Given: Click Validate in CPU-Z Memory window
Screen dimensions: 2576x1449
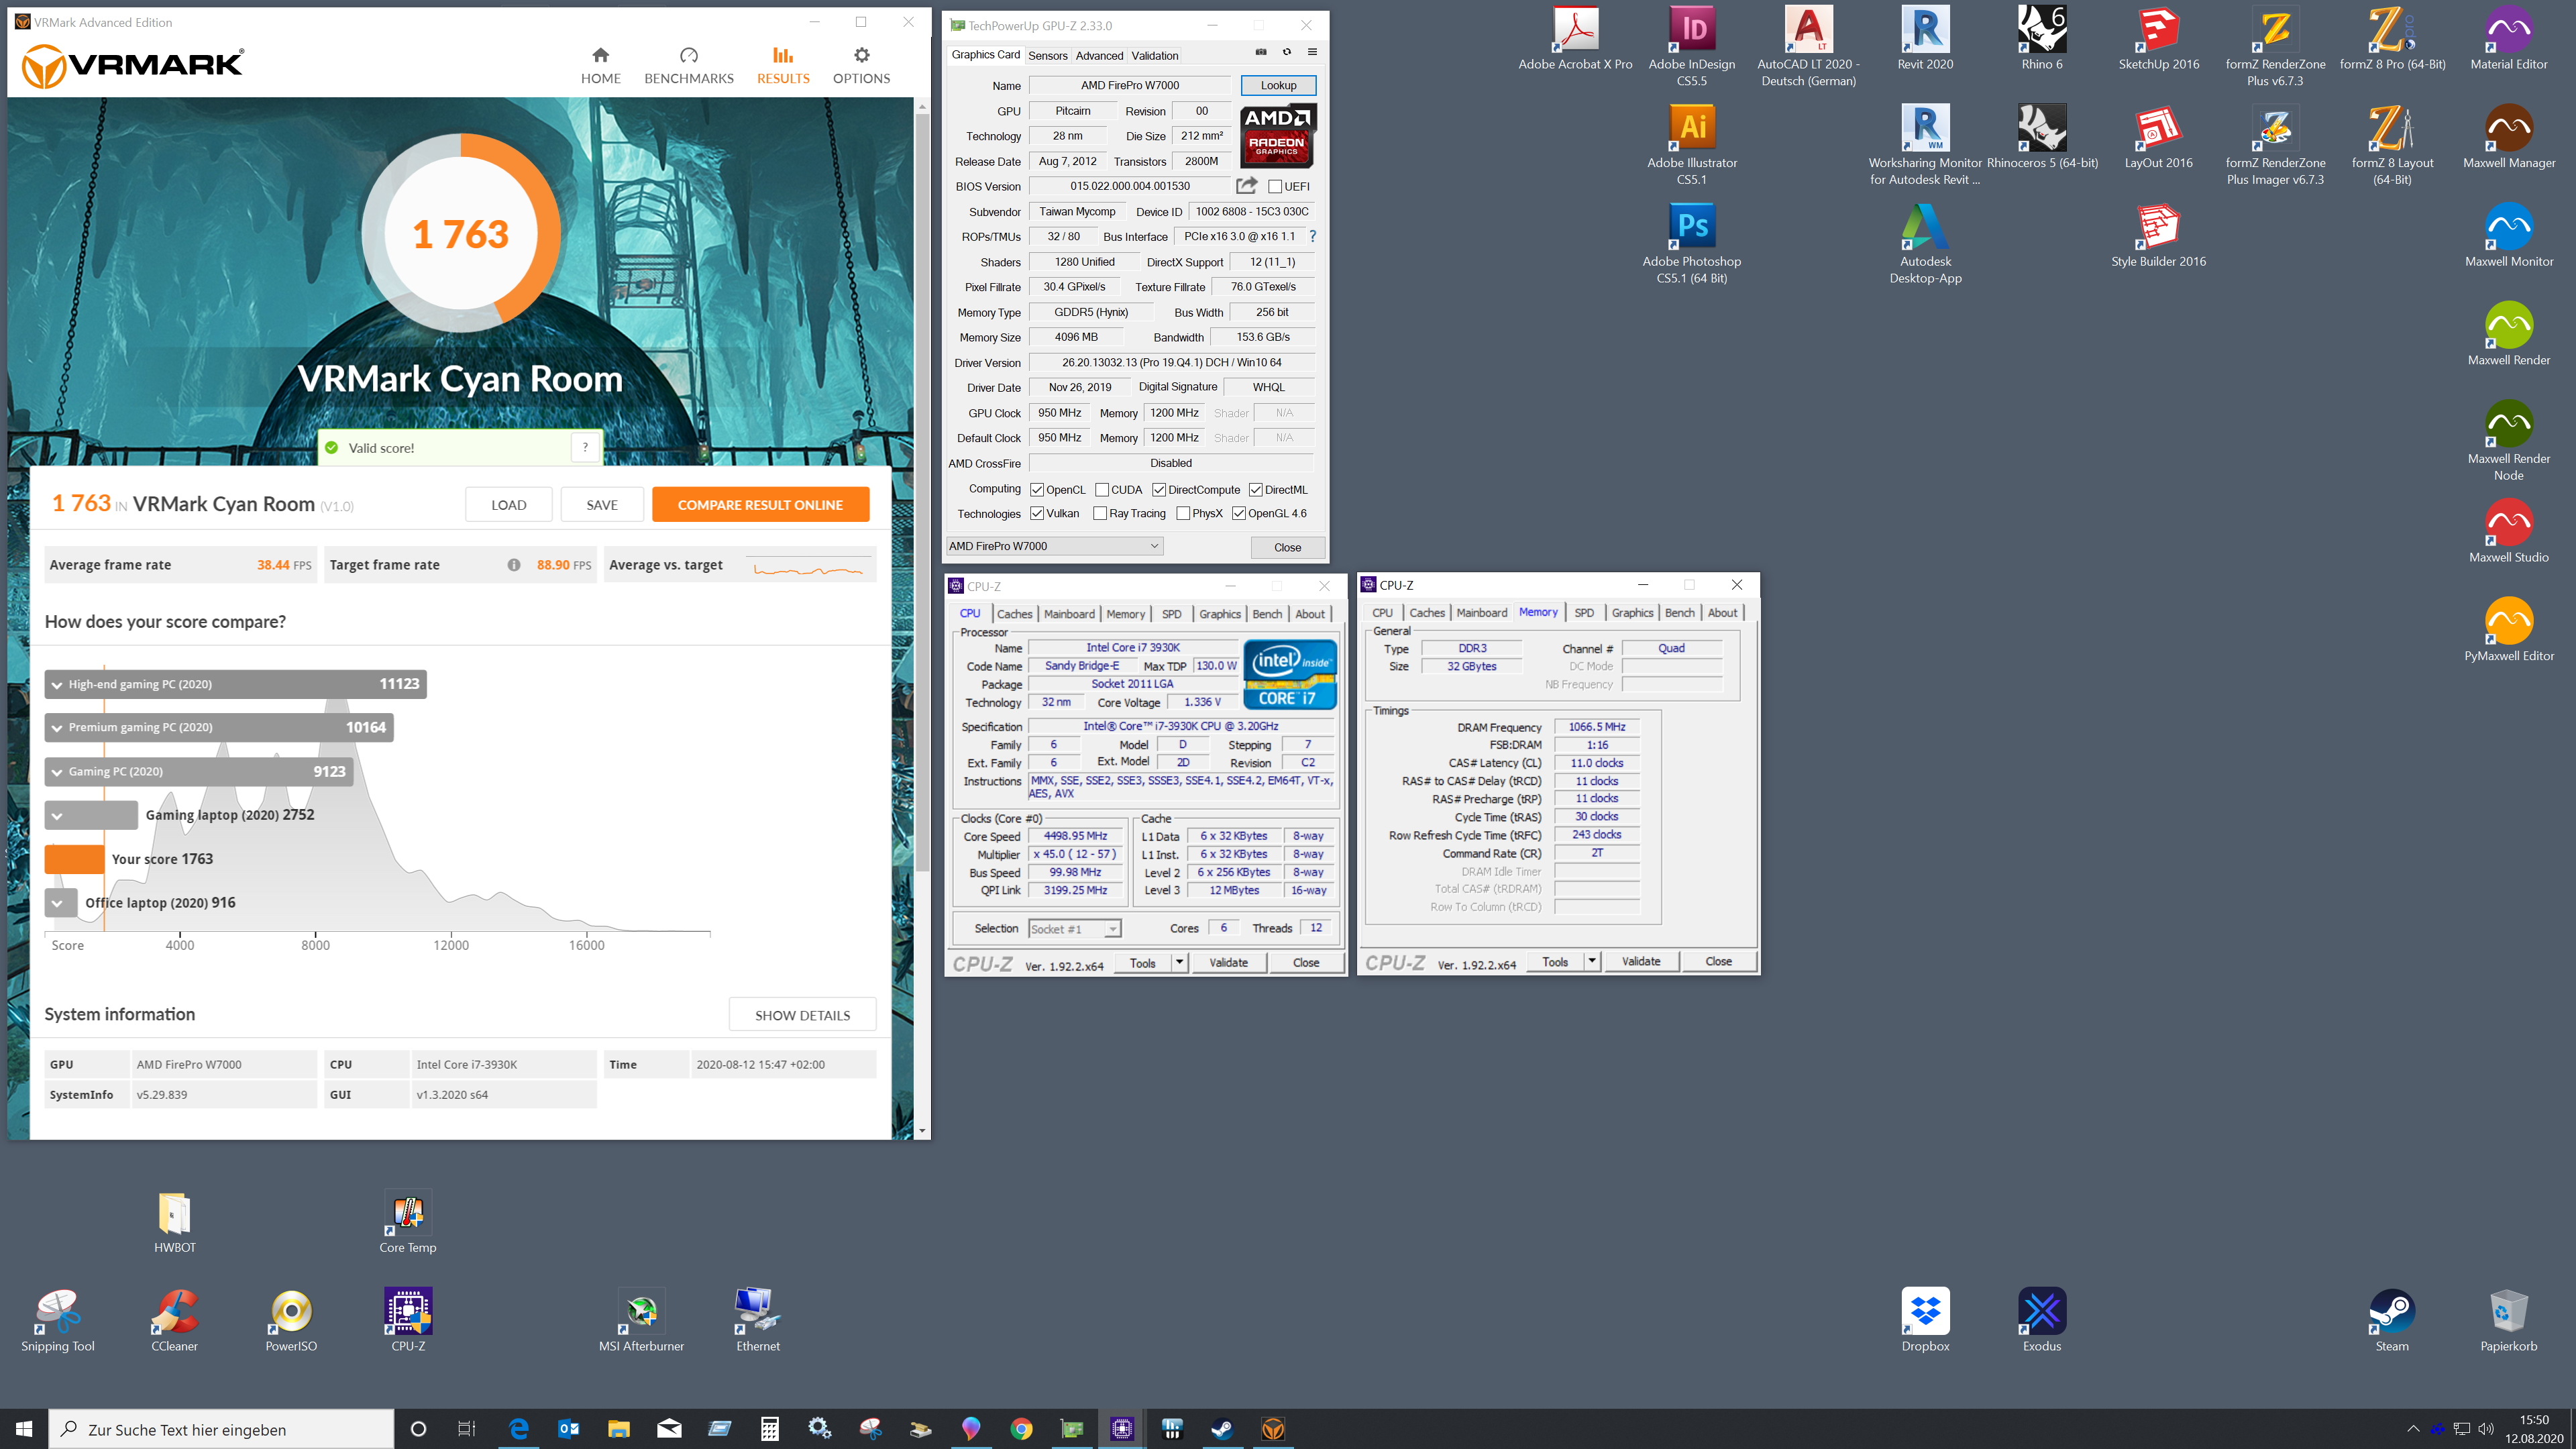Looking at the screenshot, I should [x=1640, y=961].
